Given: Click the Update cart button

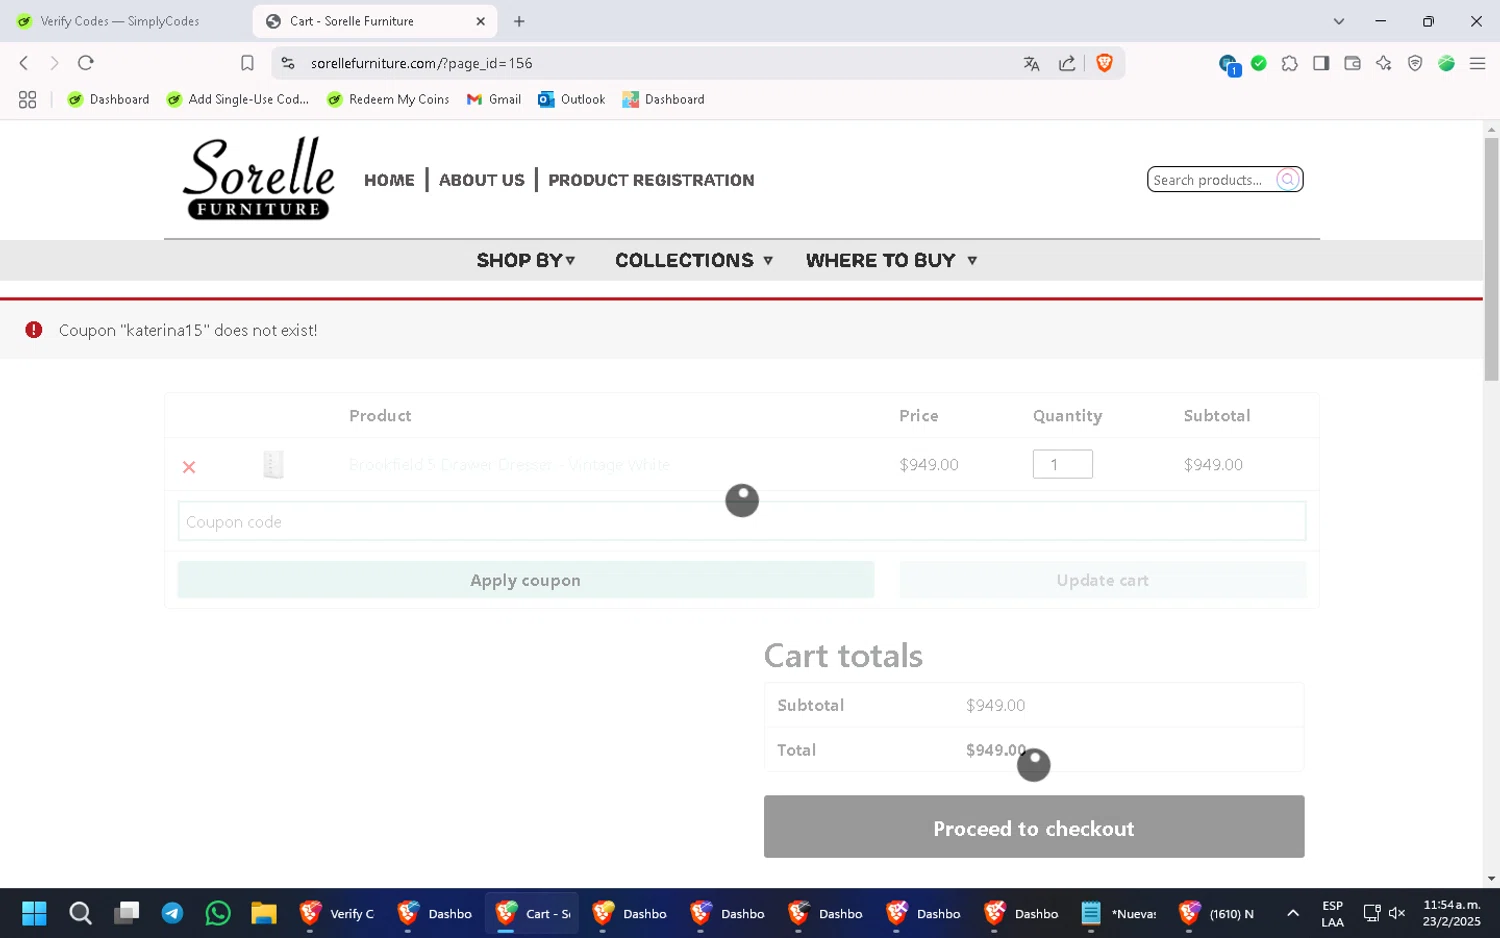Looking at the screenshot, I should [x=1103, y=580].
